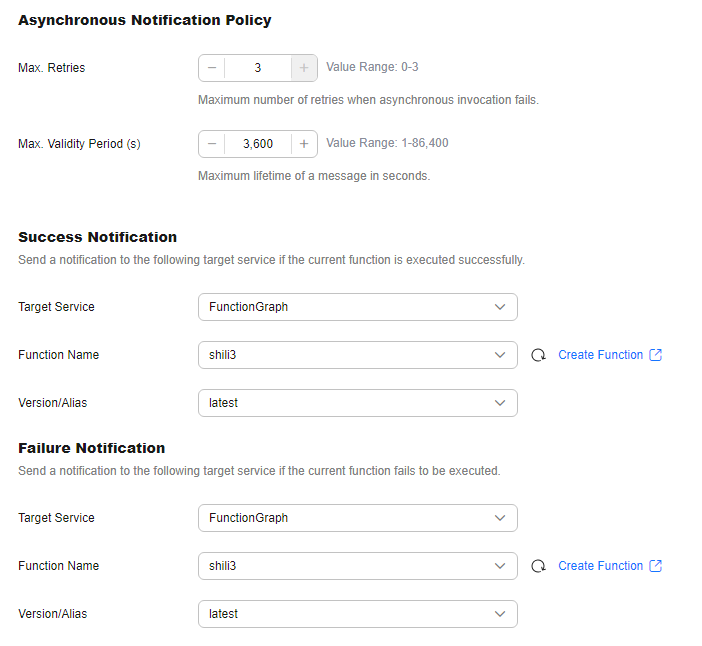Click the Max. Validity Period value field
The height and width of the screenshot is (646, 702).
258,144
